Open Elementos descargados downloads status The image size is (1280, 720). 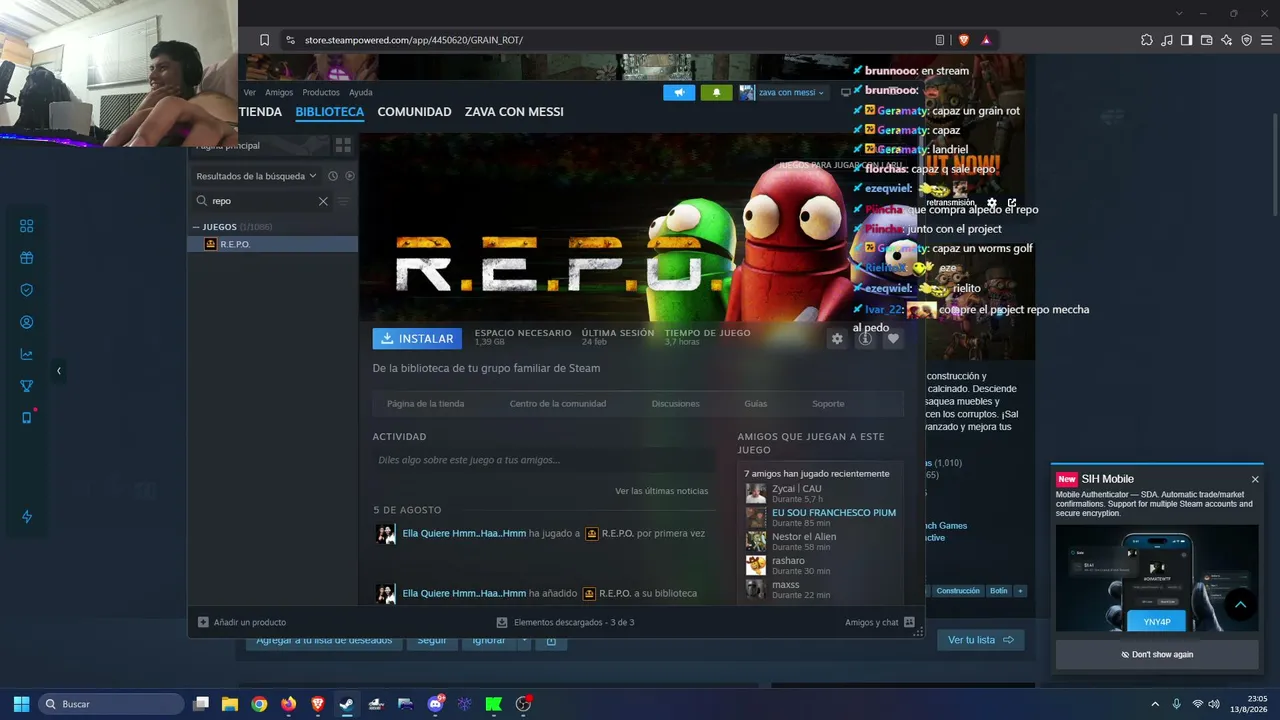click(565, 622)
